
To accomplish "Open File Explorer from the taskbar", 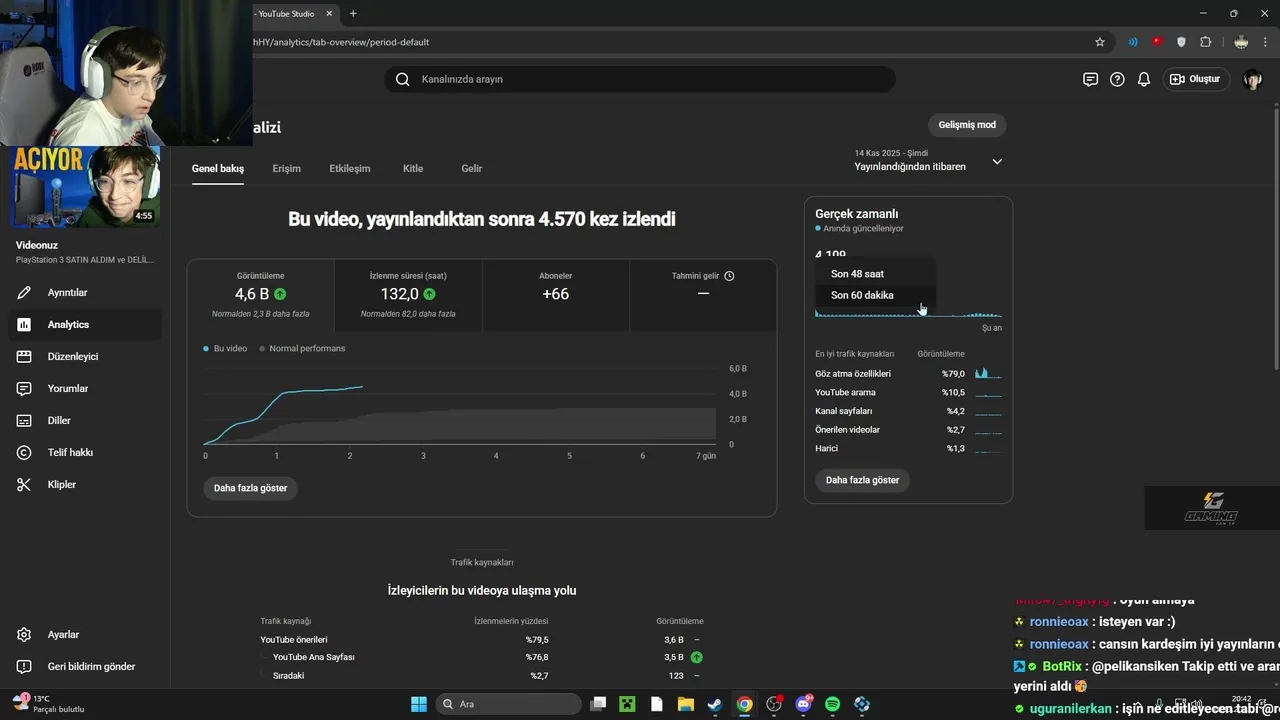I will pos(686,704).
